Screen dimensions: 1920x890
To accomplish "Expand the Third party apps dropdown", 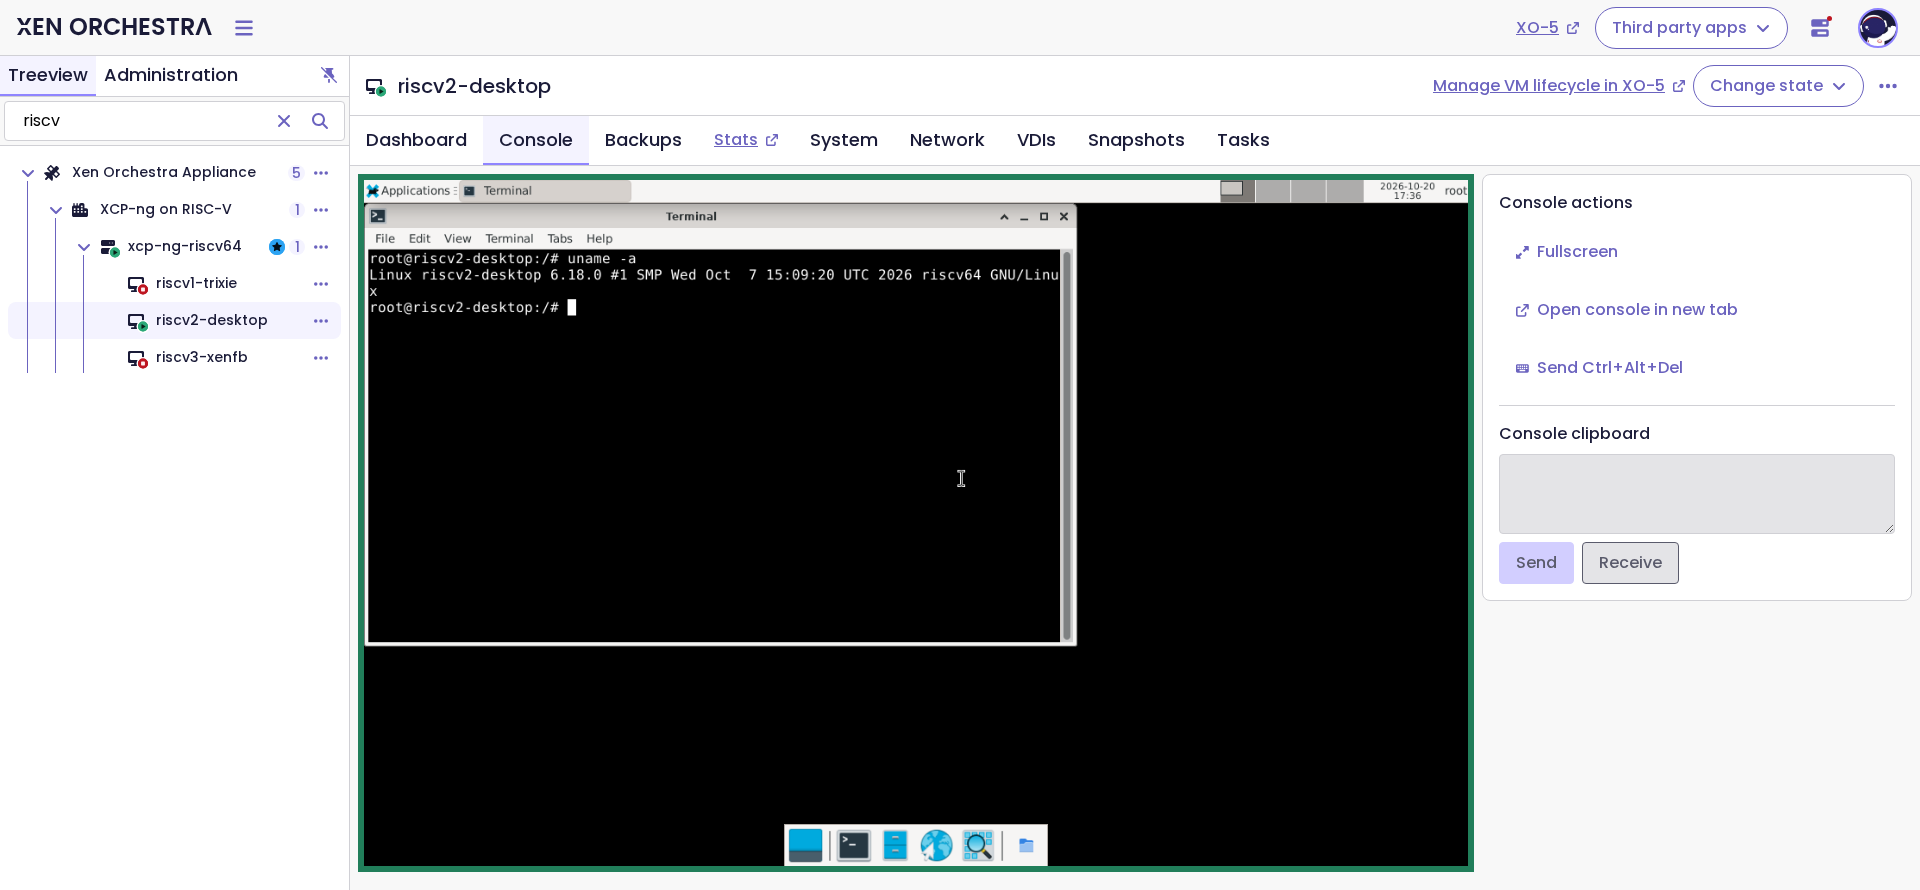I will pyautogui.click(x=1691, y=28).
